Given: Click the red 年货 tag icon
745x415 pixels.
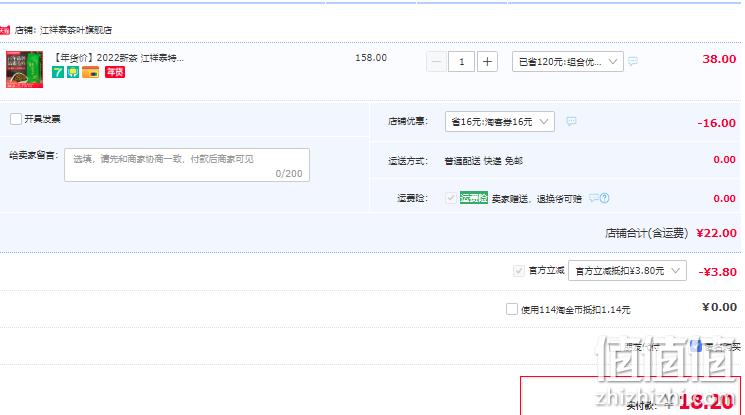Looking at the screenshot, I should 115,72.
